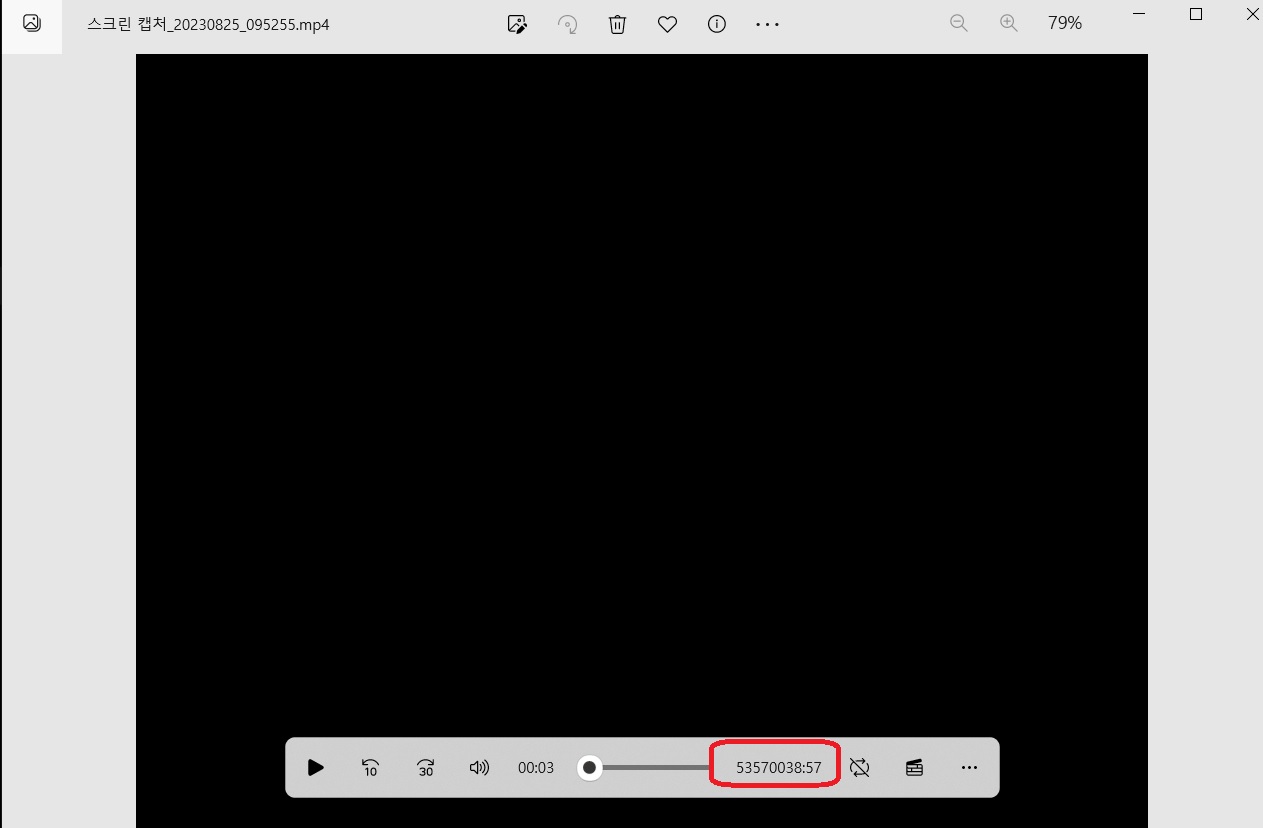The width and height of the screenshot is (1263, 828).
Task: Skip back 10 seconds
Action: pos(370,768)
